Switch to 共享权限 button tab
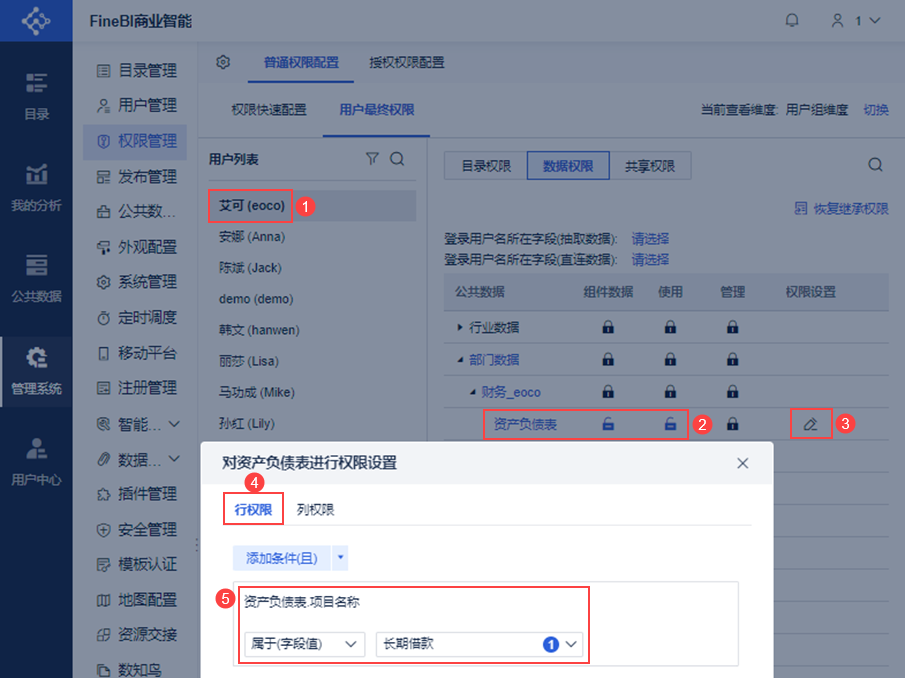 [650, 166]
